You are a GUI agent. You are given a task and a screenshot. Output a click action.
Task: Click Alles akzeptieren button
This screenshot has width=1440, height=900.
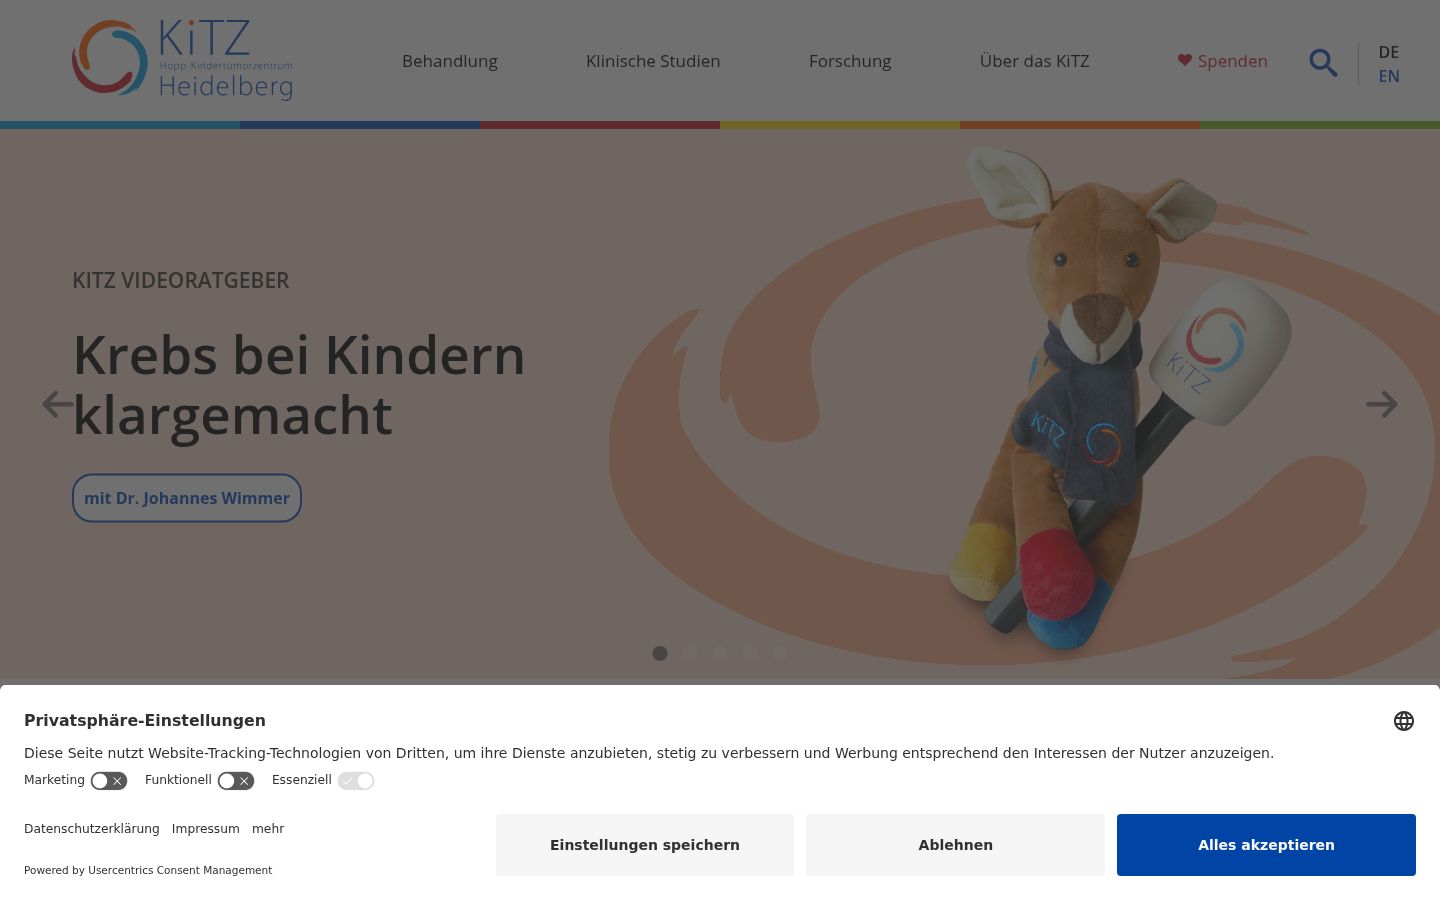click(1266, 845)
